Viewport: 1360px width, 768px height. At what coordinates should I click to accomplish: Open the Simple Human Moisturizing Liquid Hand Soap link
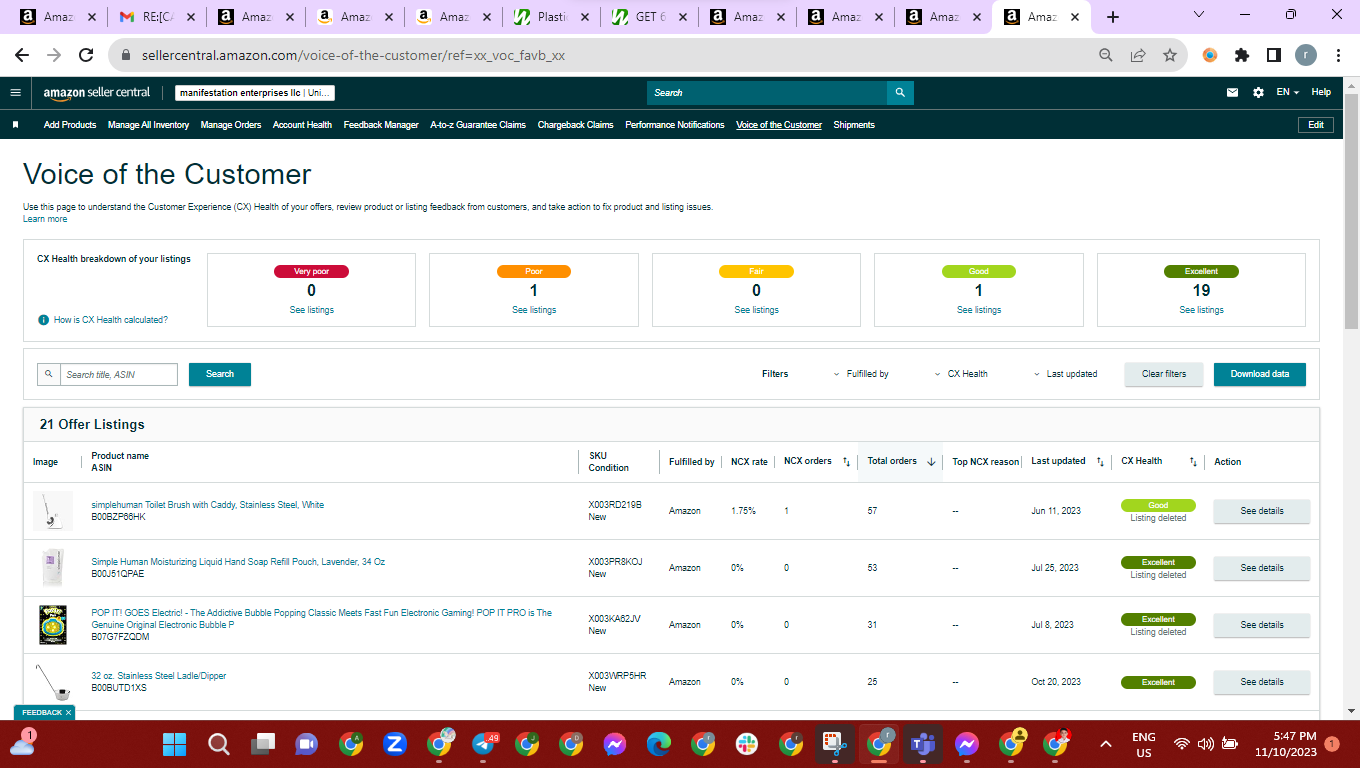238,562
